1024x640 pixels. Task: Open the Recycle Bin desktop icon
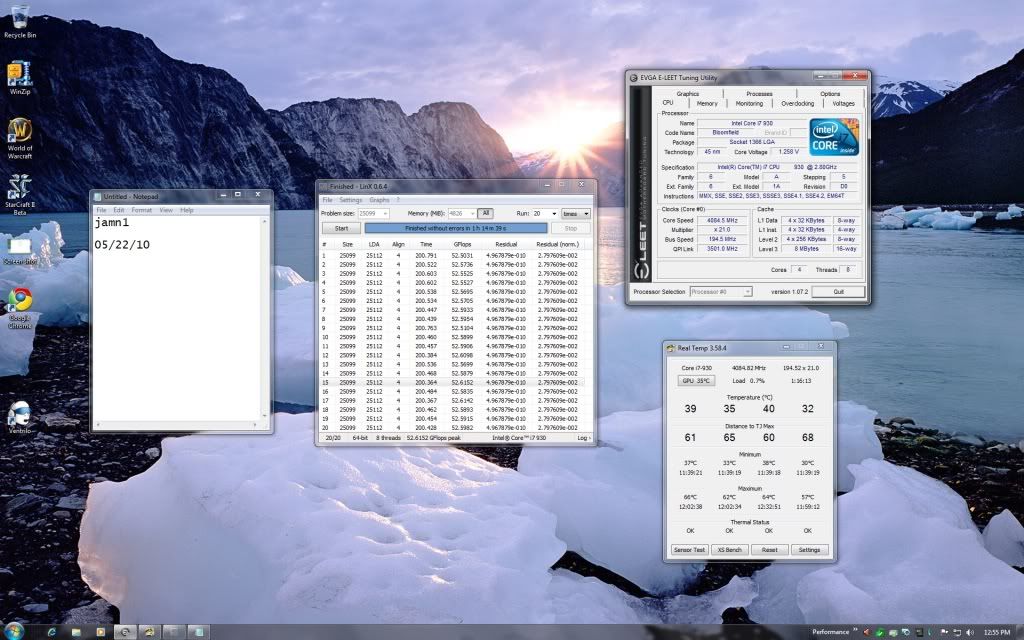point(19,18)
